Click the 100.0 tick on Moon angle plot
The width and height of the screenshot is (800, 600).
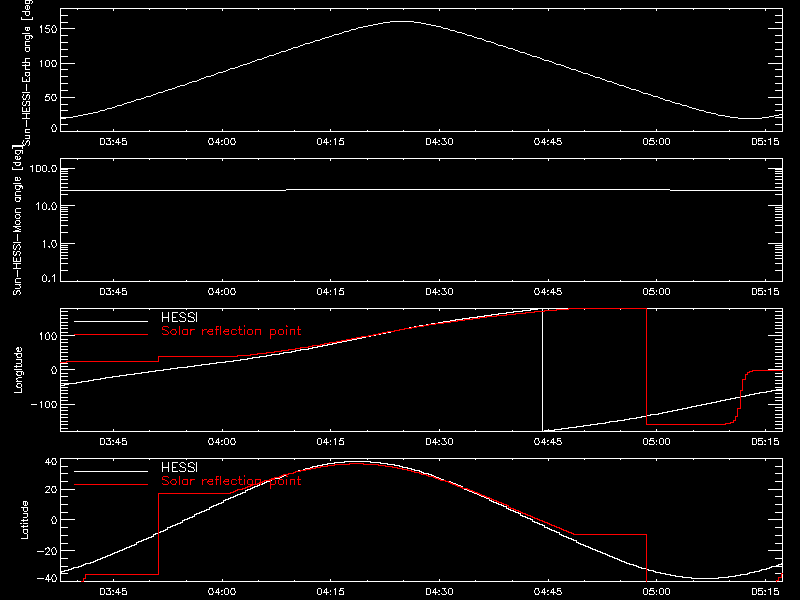pos(43,169)
